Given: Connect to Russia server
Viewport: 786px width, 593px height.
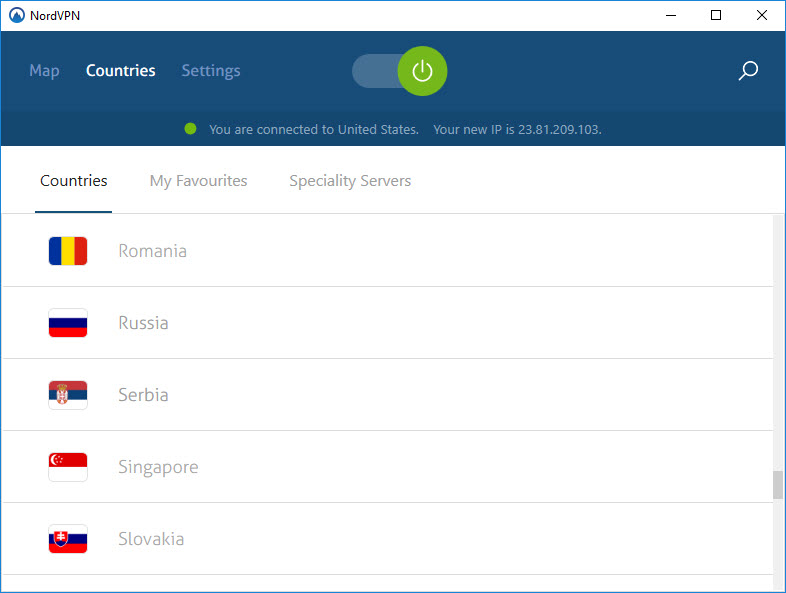Looking at the screenshot, I should [387, 323].
